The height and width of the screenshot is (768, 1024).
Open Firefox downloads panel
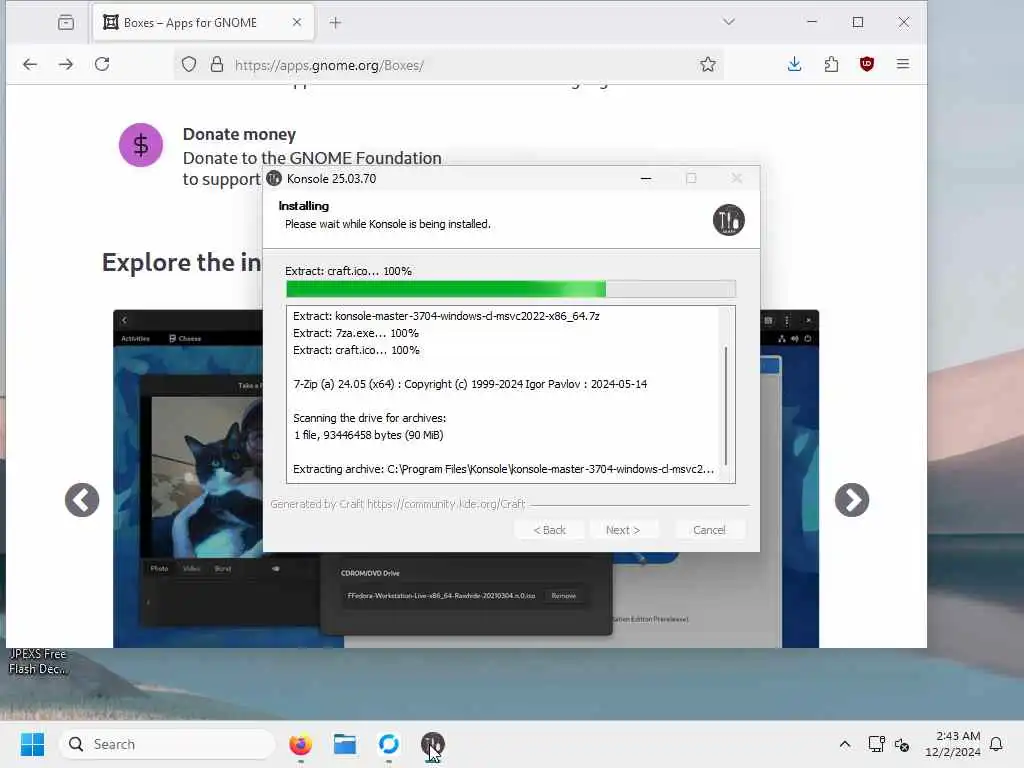(794, 64)
